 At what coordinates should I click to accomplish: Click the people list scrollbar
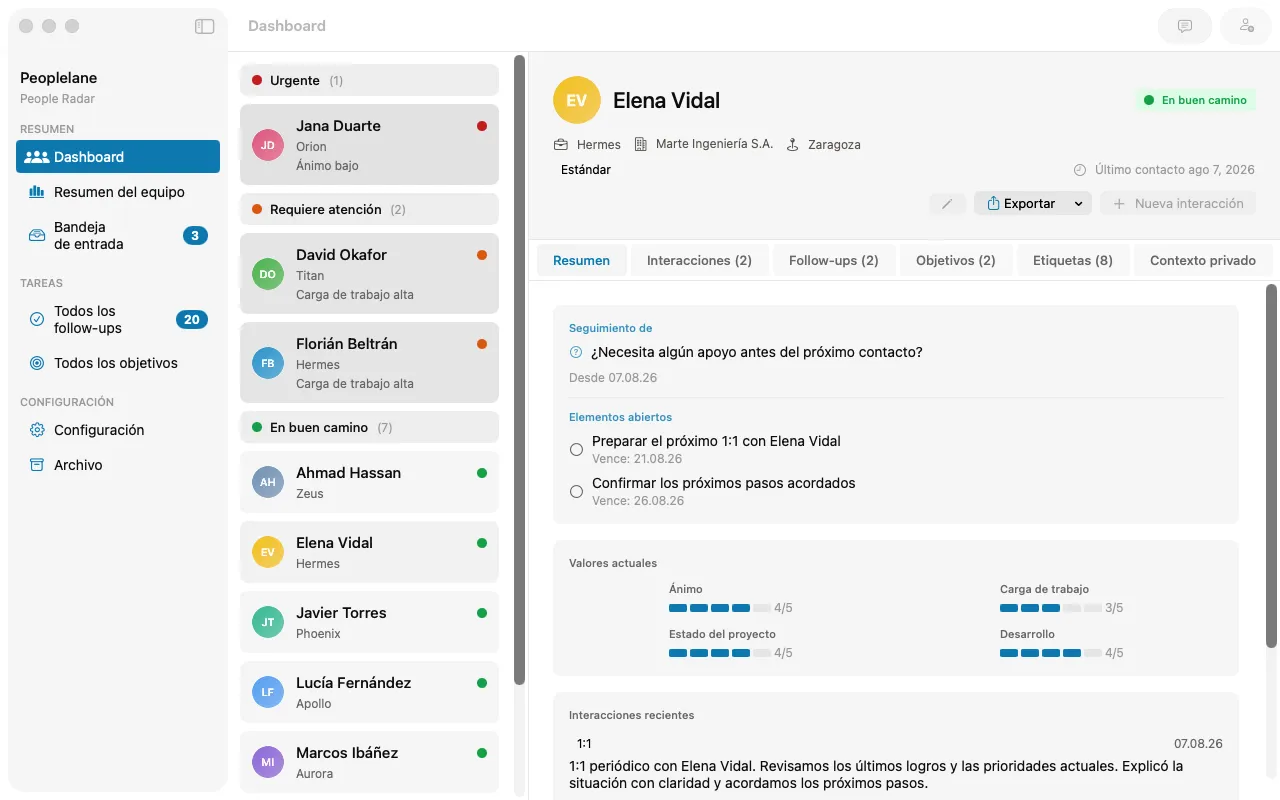tap(519, 370)
